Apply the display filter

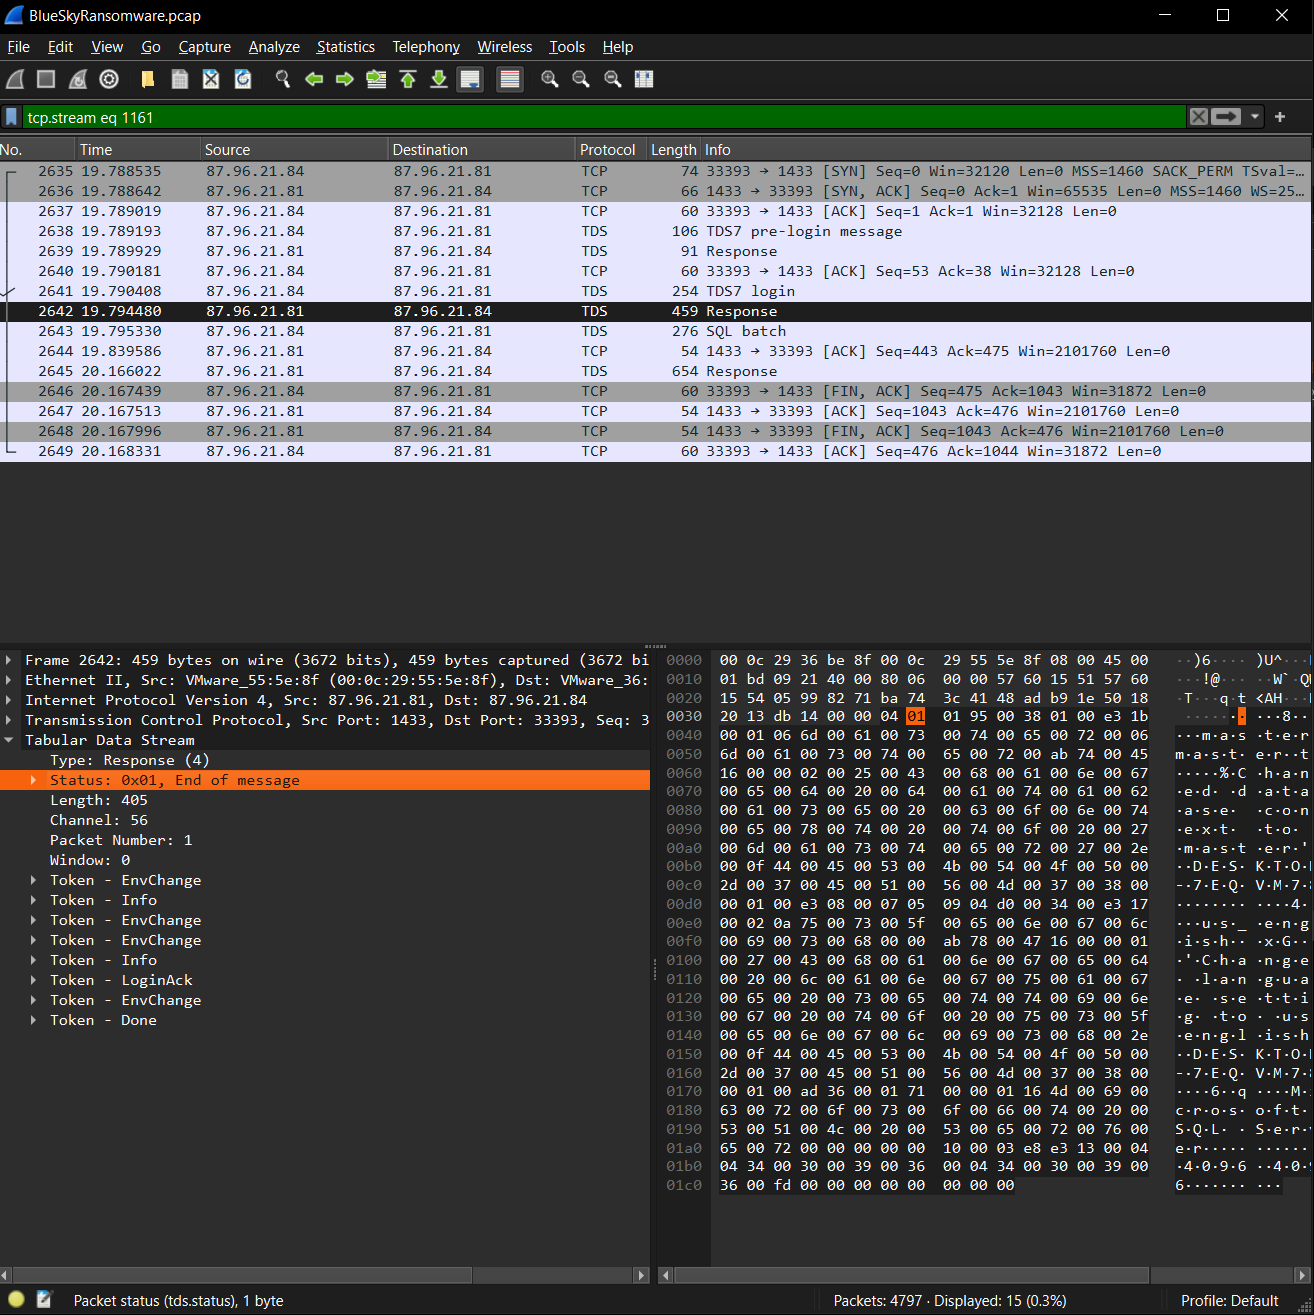[1226, 117]
